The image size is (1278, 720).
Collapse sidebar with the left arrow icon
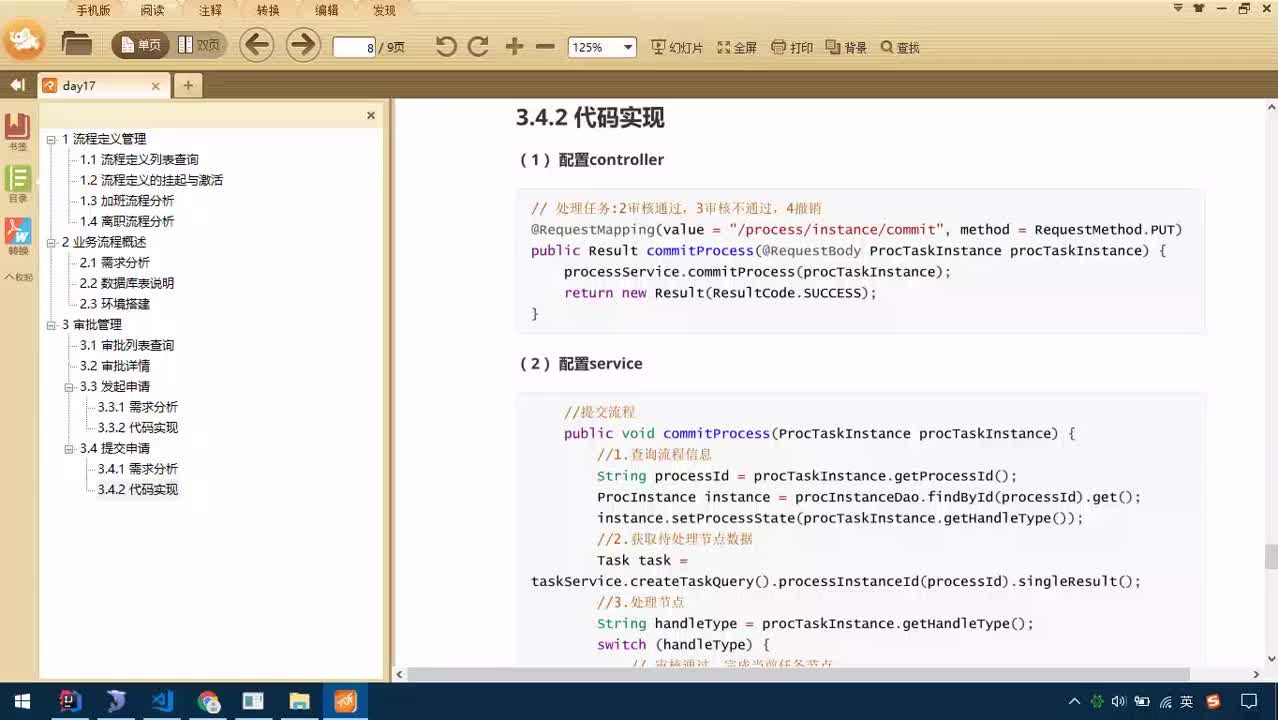pyautogui.click(x=17, y=85)
